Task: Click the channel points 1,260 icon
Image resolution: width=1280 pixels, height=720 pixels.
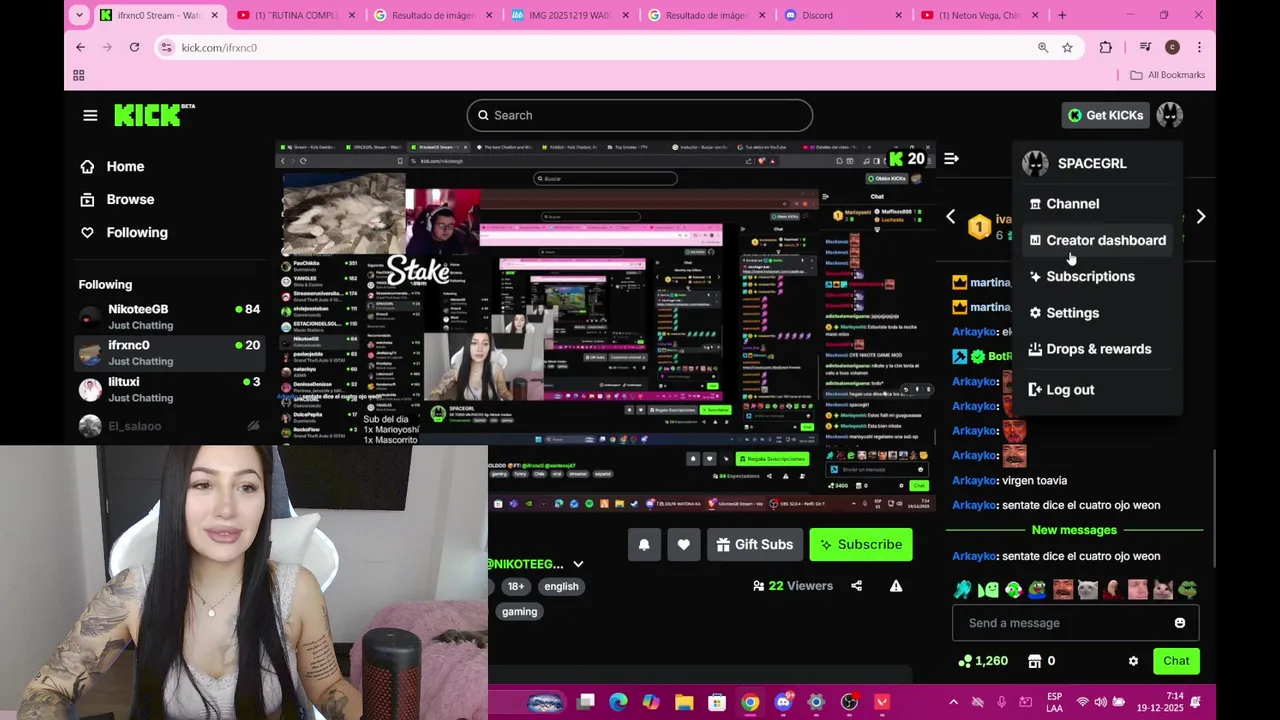Action: 964,661
